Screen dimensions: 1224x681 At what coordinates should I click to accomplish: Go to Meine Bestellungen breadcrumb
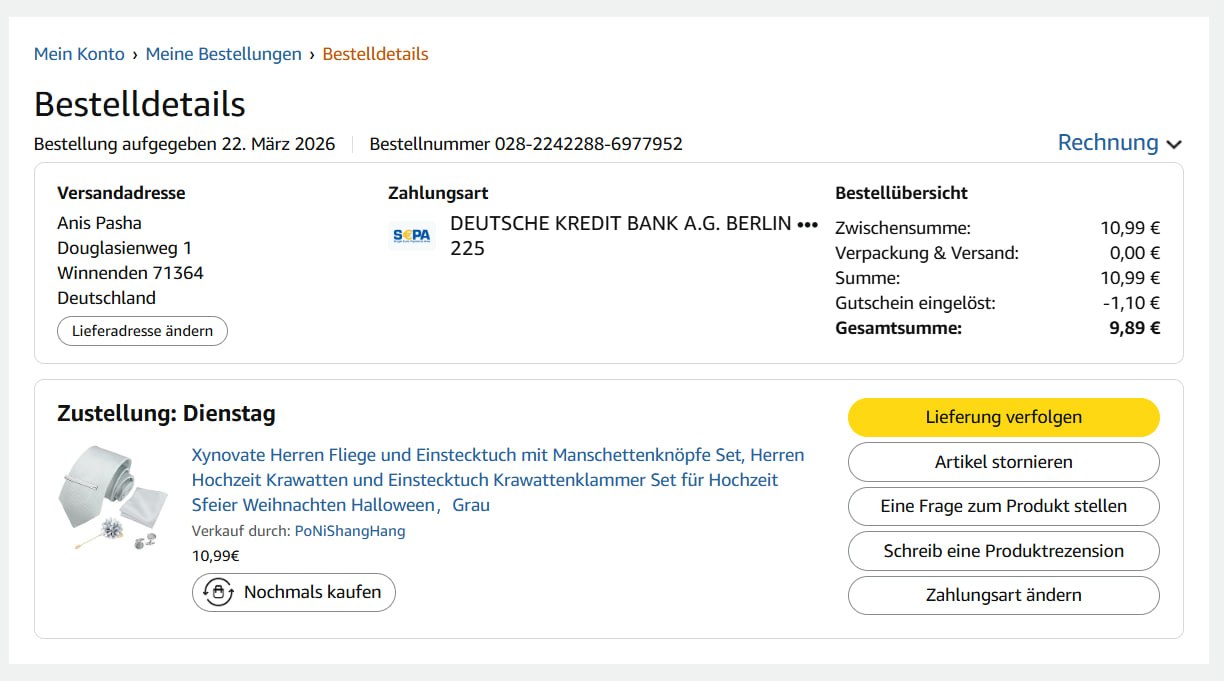click(x=223, y=54)
